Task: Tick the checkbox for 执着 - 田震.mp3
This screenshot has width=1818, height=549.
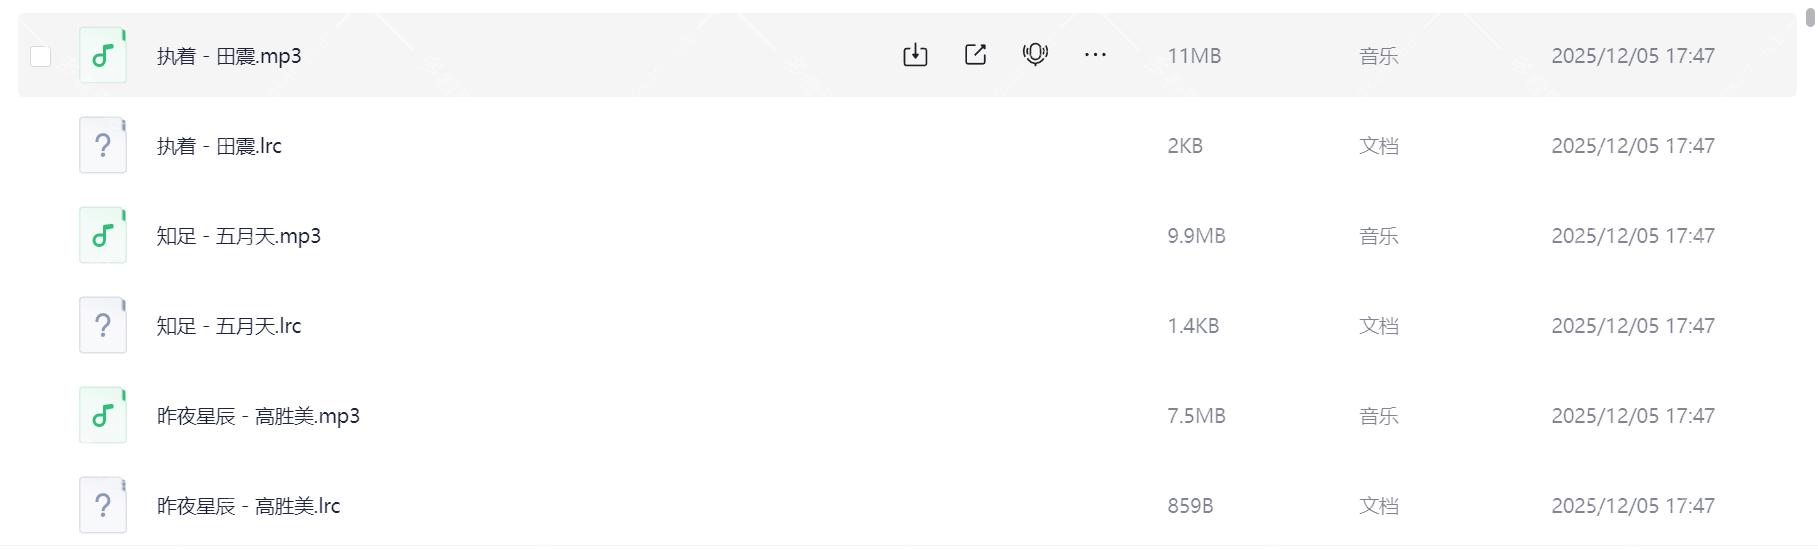Action: tap(41, 56)
